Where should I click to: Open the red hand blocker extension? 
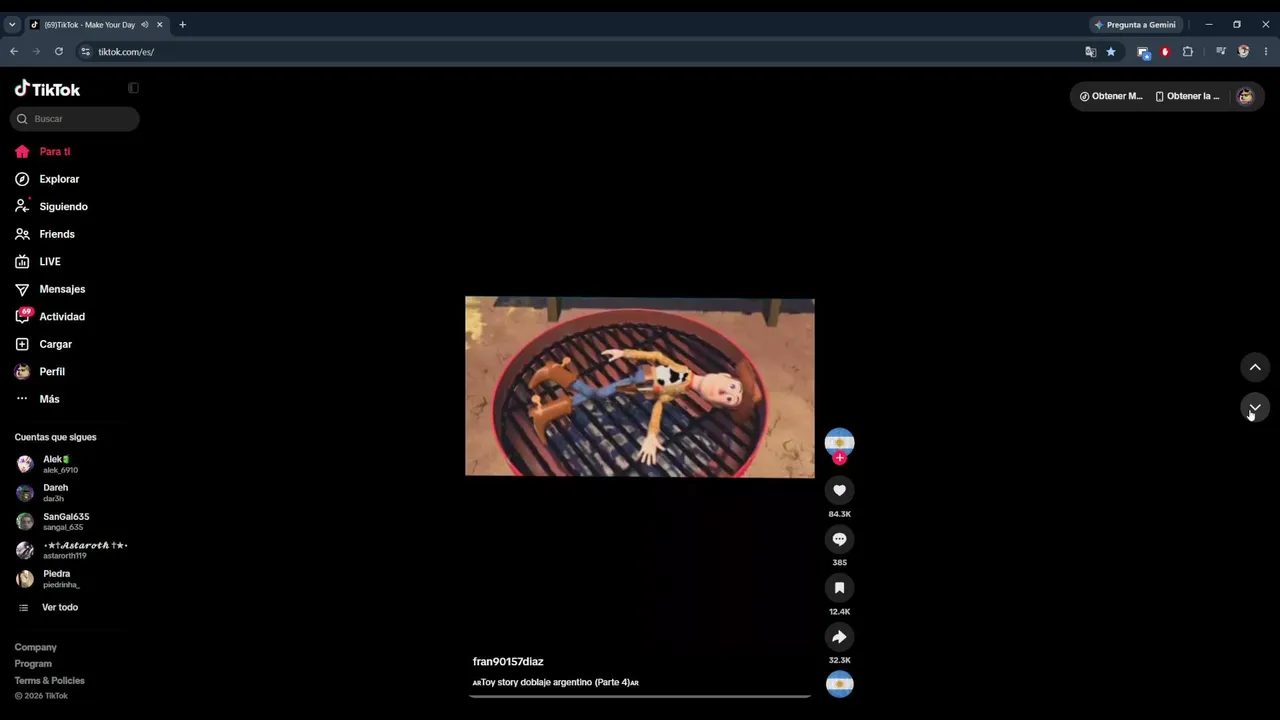(1165, 52)
